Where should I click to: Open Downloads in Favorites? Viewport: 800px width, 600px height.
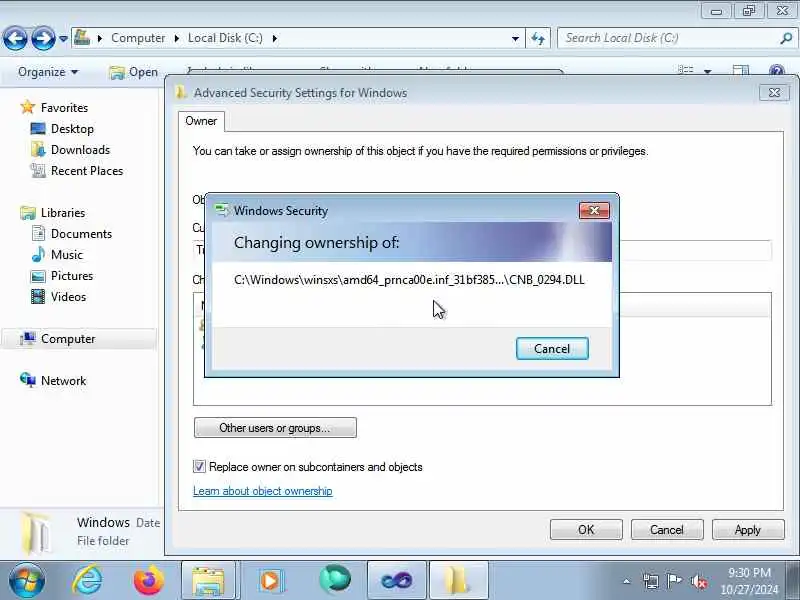point(81,149)
